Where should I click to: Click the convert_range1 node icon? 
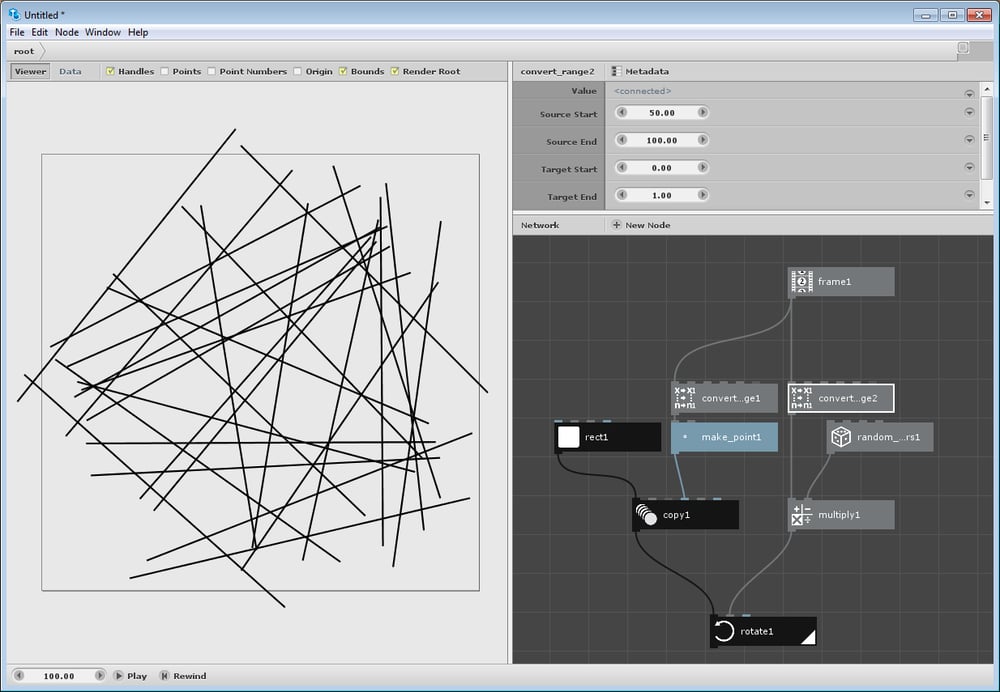(x=685, y=398)
